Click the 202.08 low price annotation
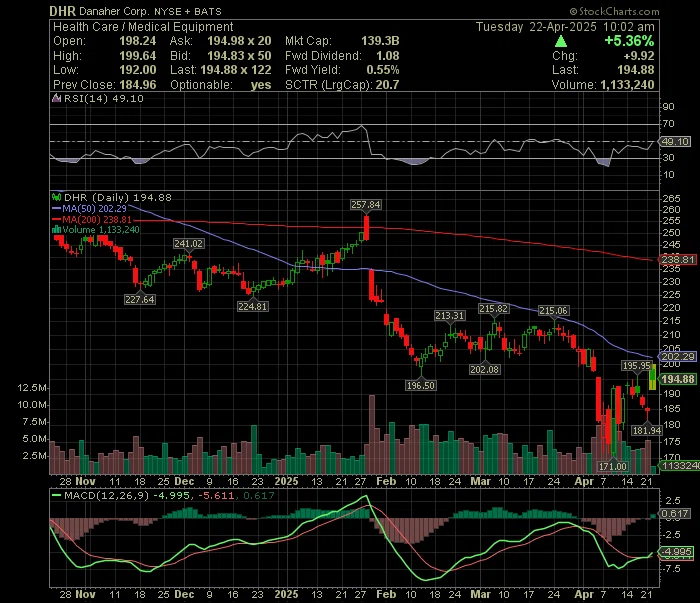The width and height of the screenshot is (700, 603). point(484,370)
